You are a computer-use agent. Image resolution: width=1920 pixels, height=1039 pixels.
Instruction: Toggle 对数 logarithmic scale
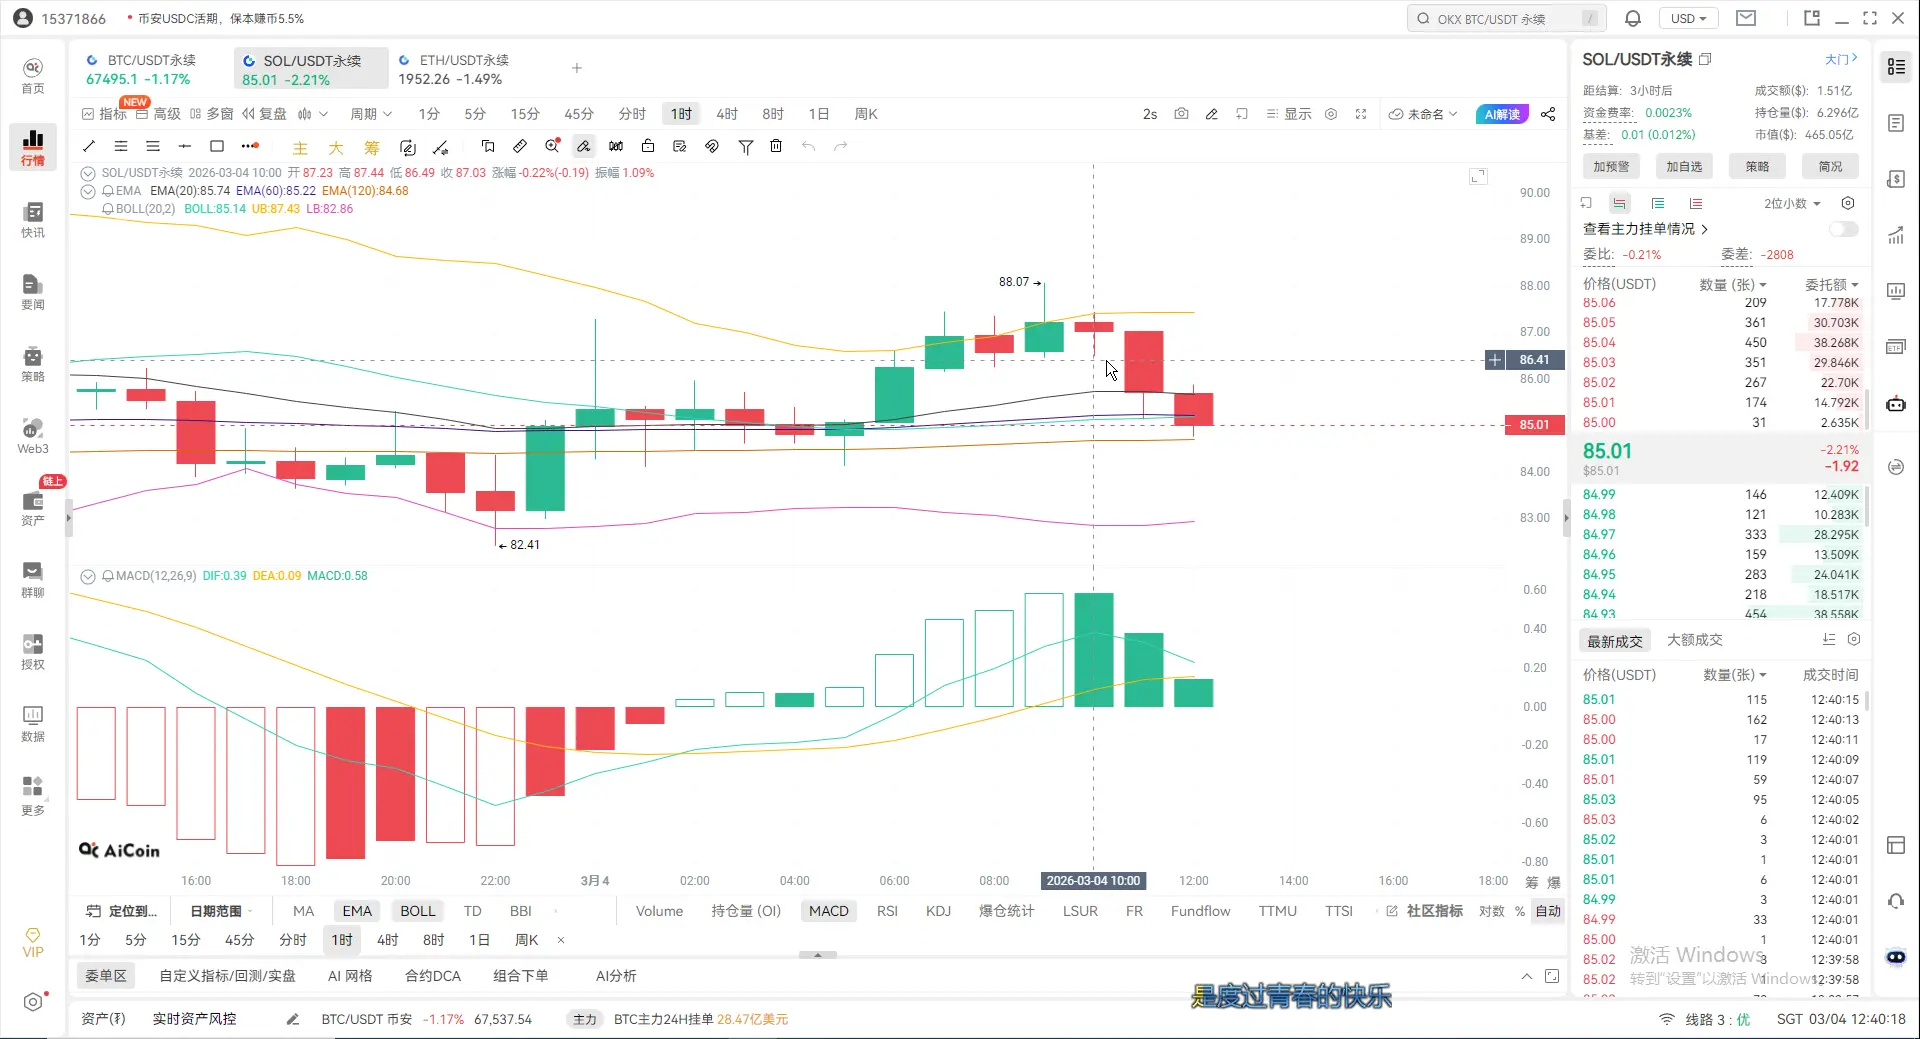(x=1491, y=911)
